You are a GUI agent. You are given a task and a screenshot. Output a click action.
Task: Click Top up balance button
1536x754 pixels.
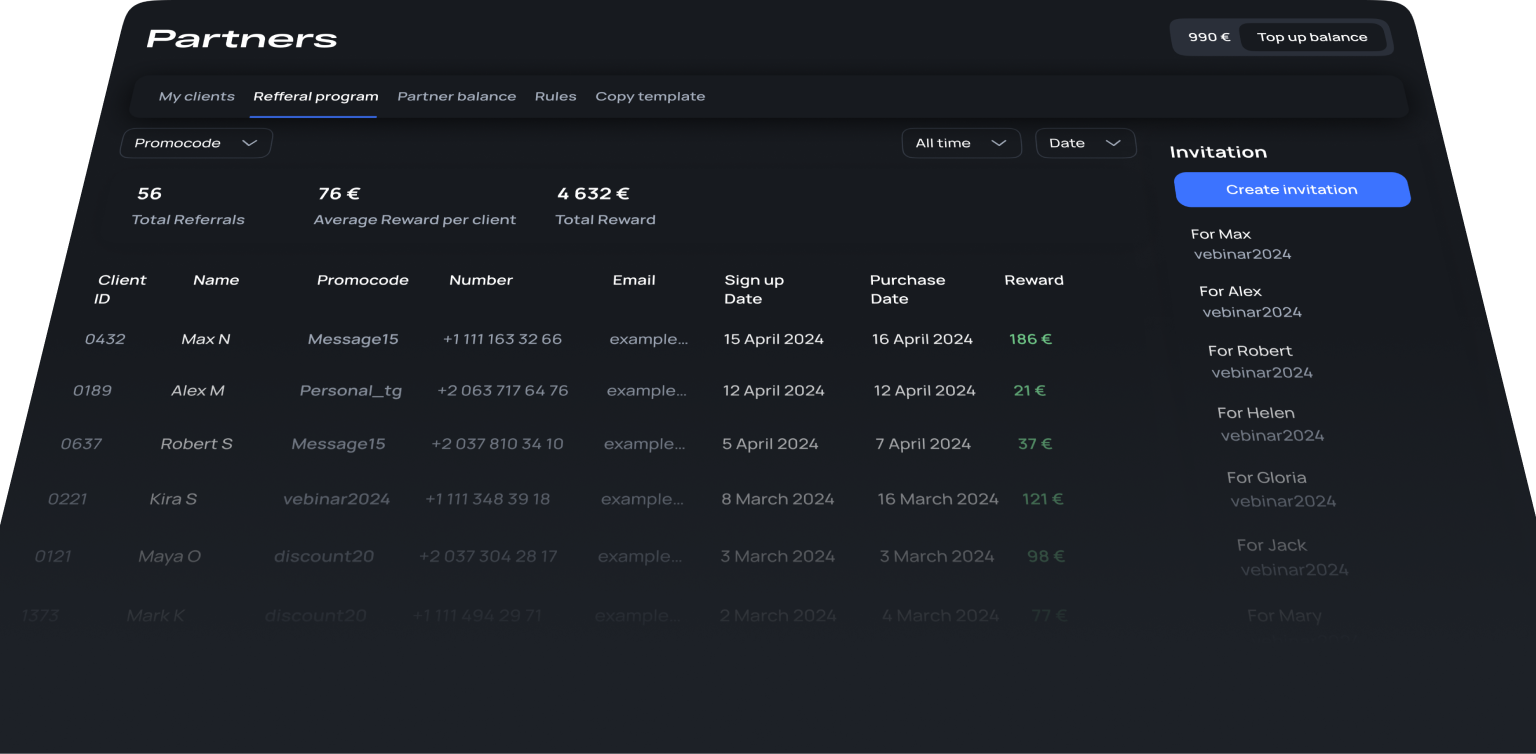(x=1312, y=37)
